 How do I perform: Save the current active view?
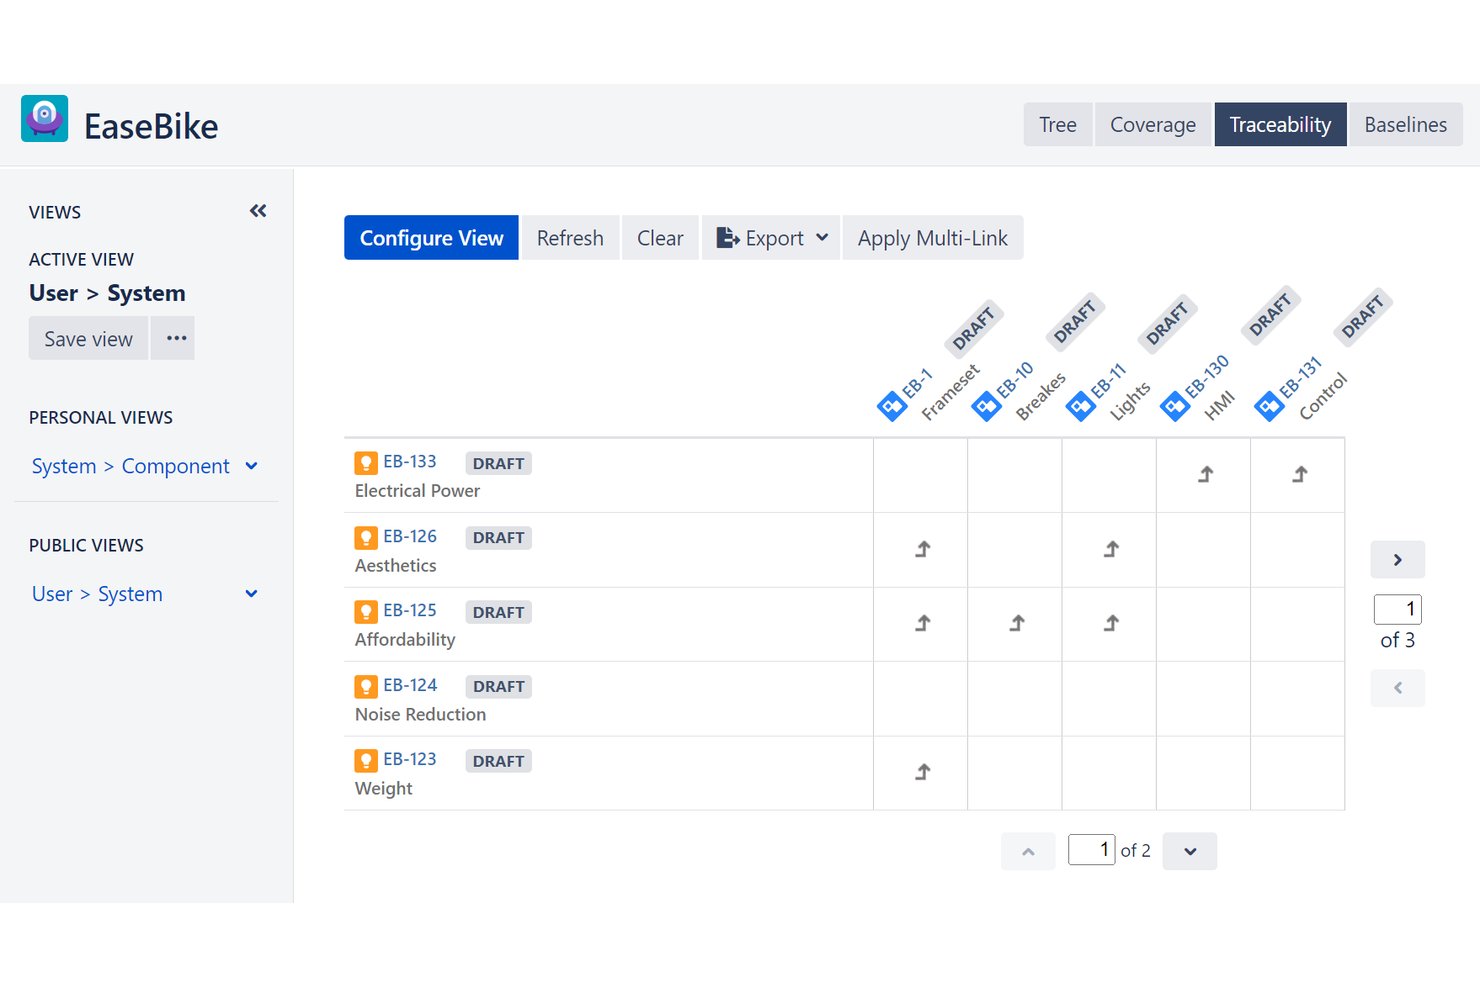point(88,339)
